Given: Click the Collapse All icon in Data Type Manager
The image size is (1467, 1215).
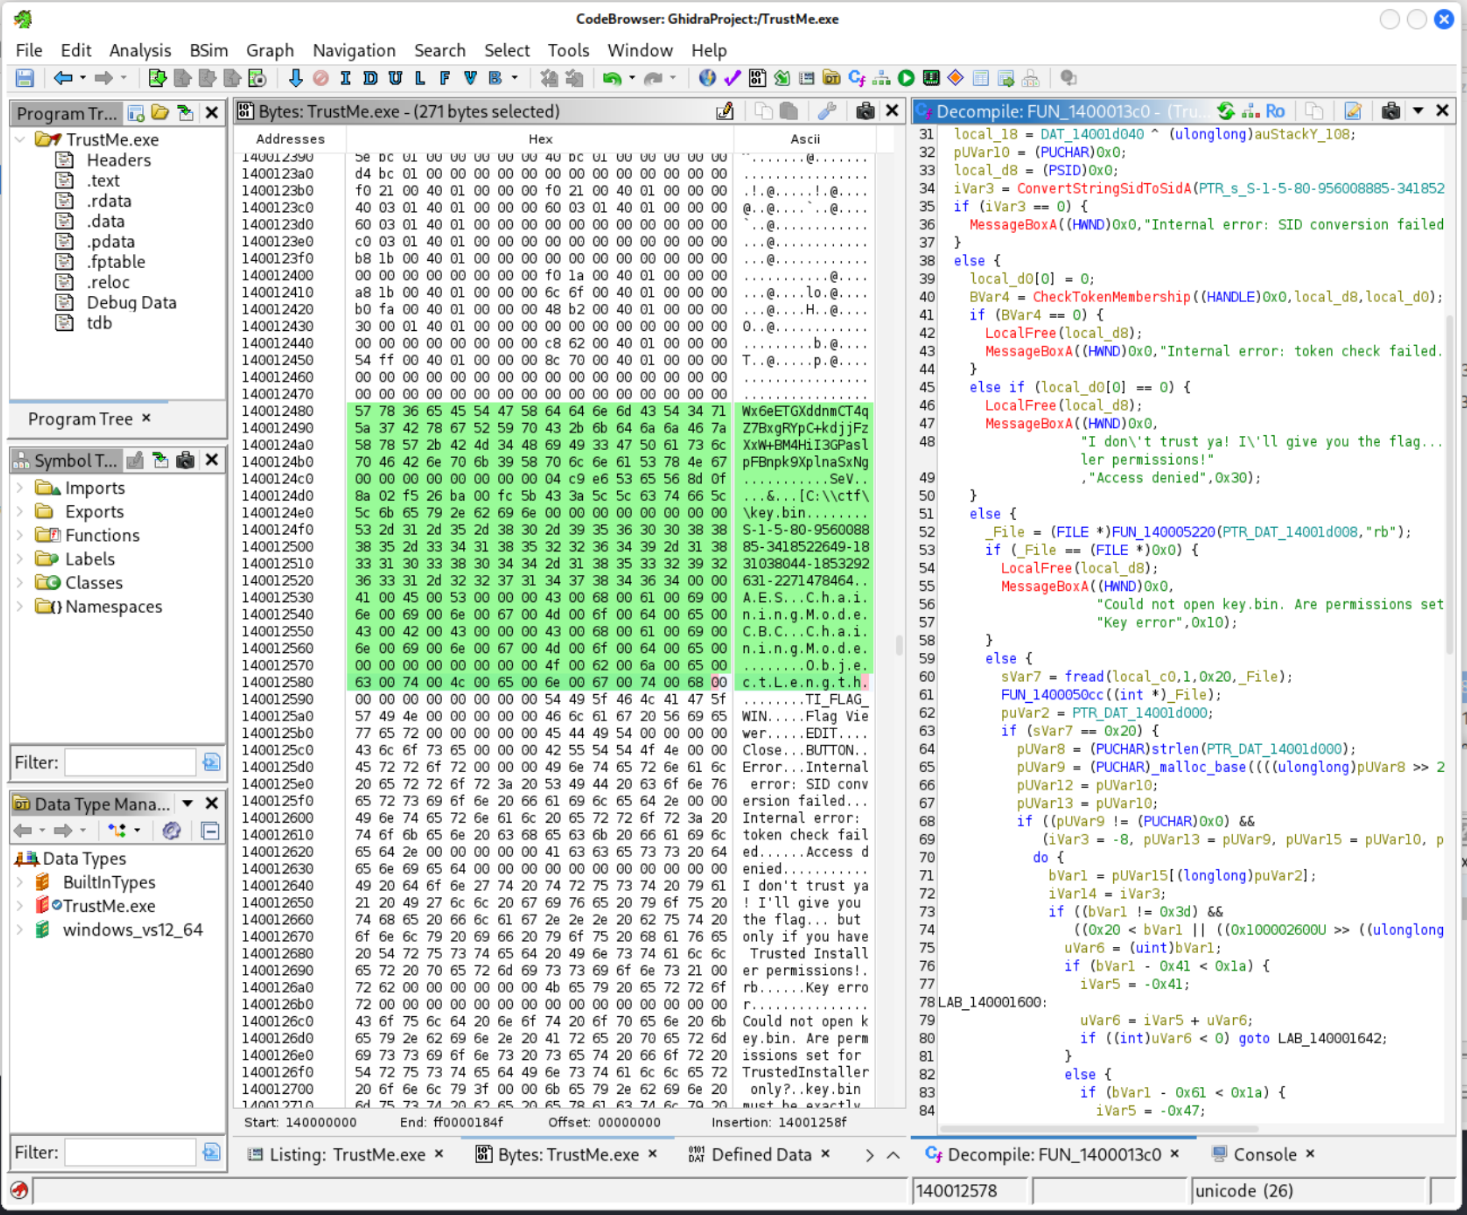Looking at the screenshot, I should pyautogui.click(x=210, y=831).
